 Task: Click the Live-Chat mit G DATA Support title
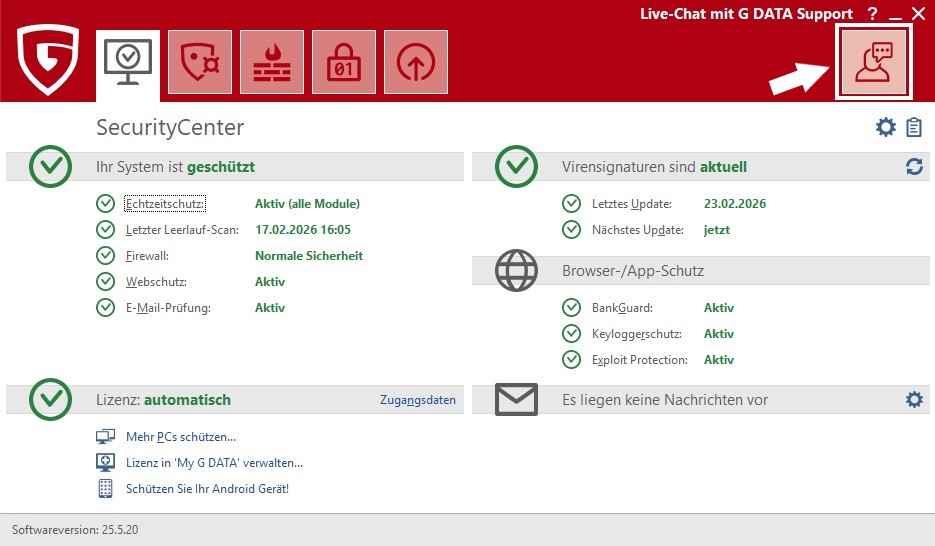(x=747, y=14)
